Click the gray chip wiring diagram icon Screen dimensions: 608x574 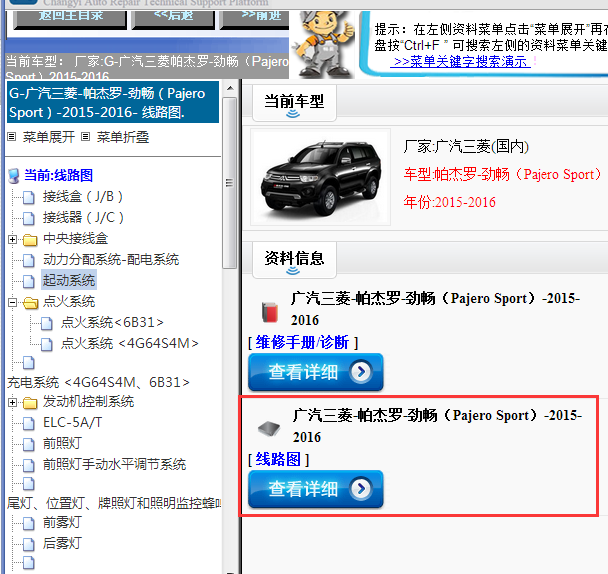[x=269, y=429]
